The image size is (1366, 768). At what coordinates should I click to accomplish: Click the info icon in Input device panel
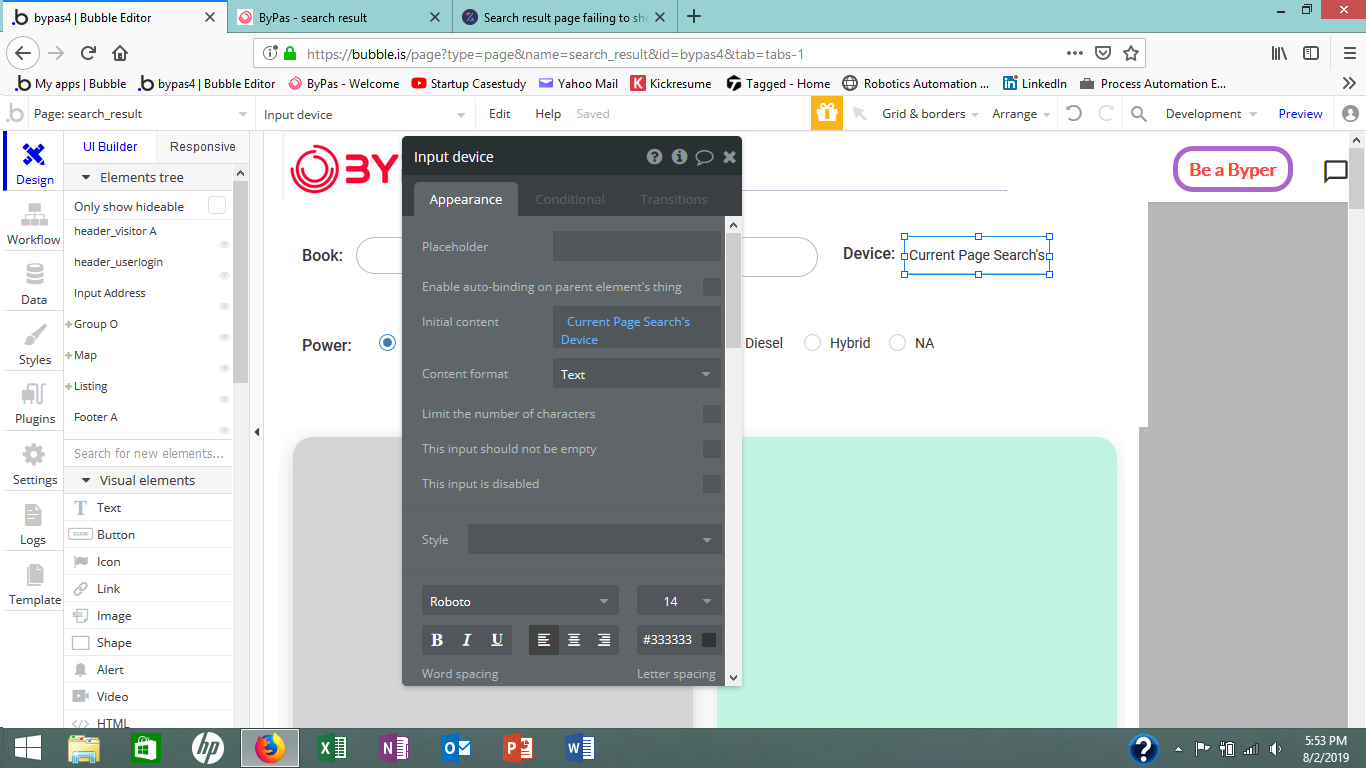pyautogui.click(x=679, y=157)
